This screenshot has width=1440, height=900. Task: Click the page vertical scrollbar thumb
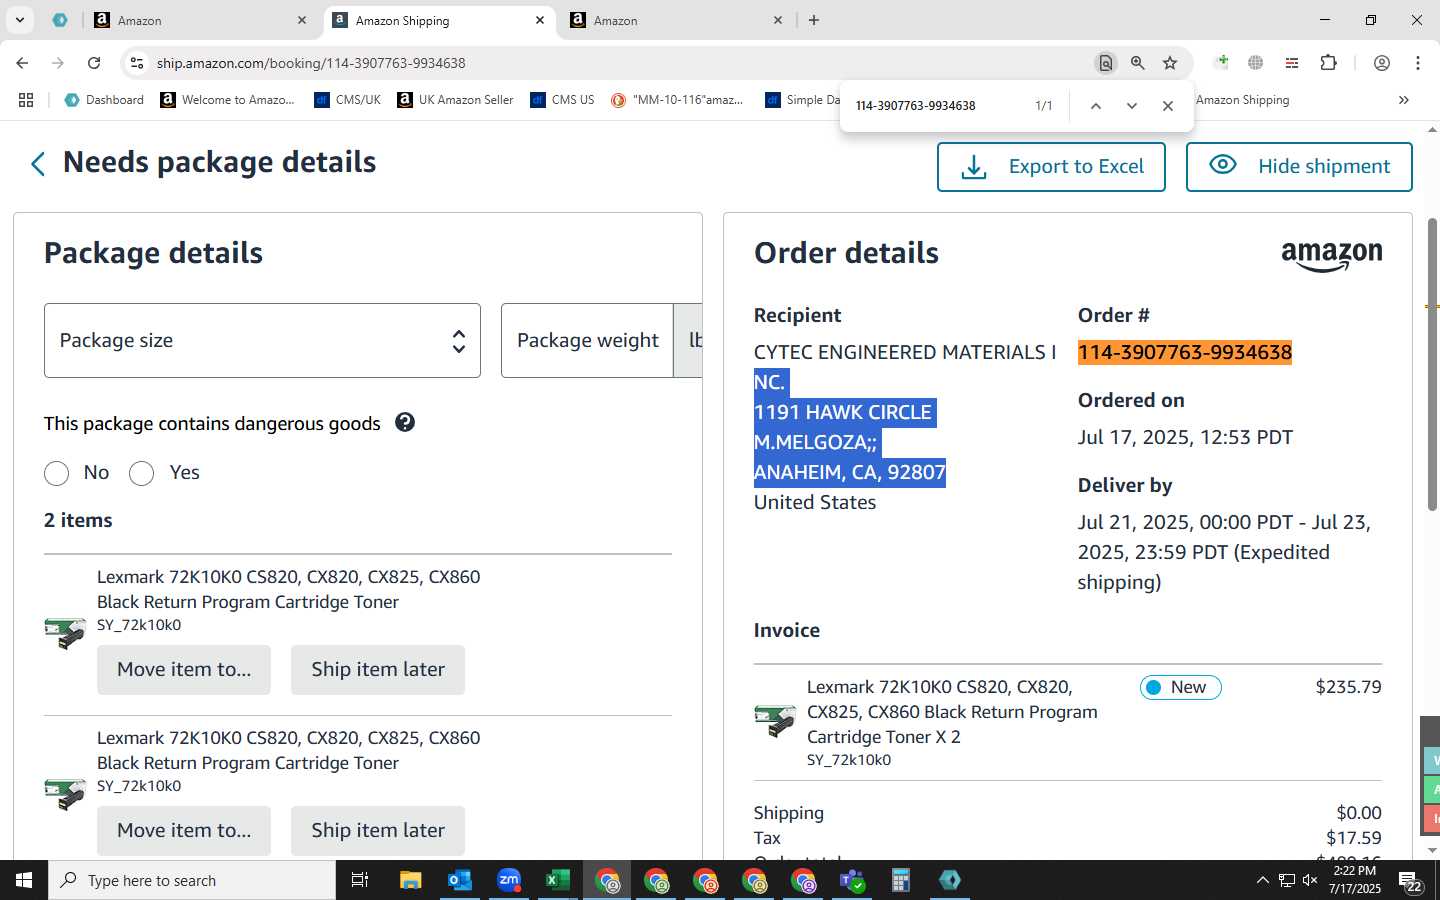(x=1432, y=363)
